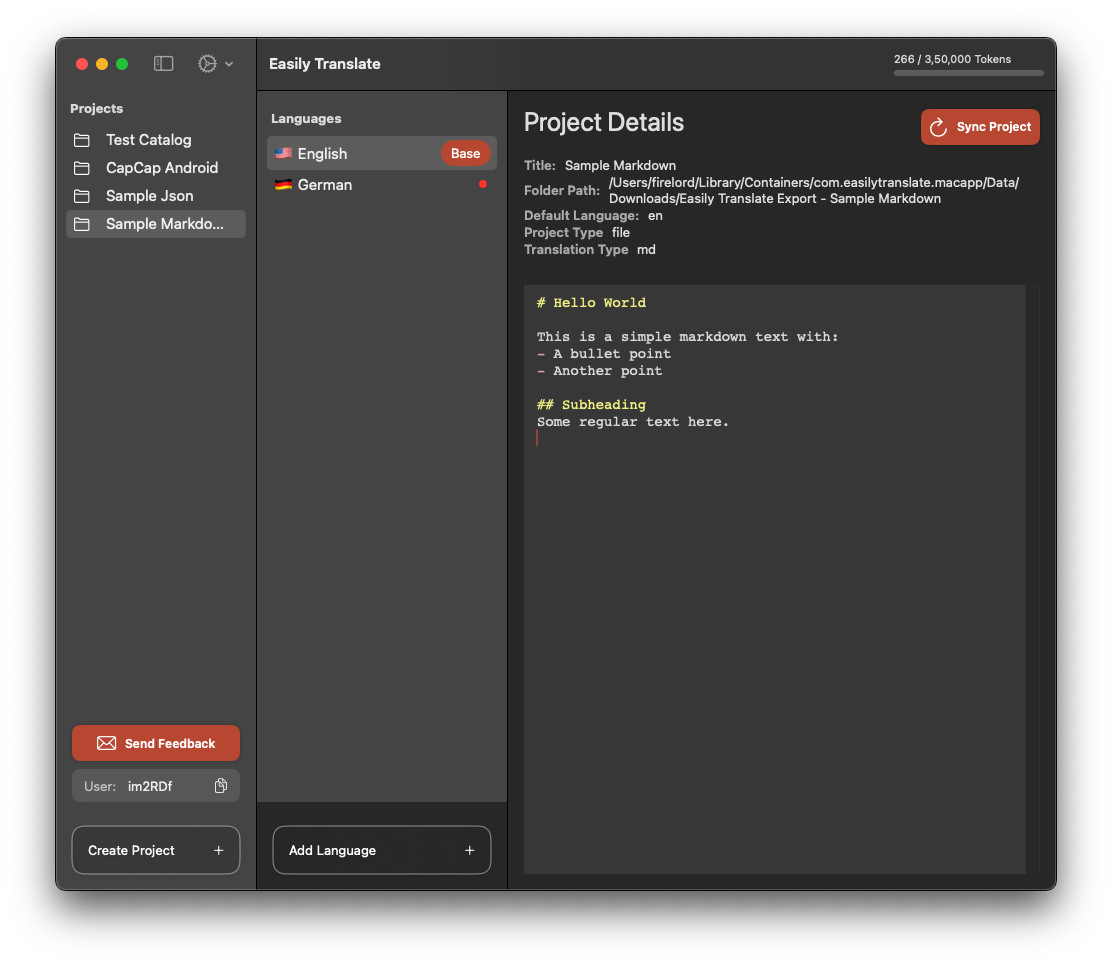
Task: Click the folder icon beside Test Catalog
Action: [x=82, y=140]
